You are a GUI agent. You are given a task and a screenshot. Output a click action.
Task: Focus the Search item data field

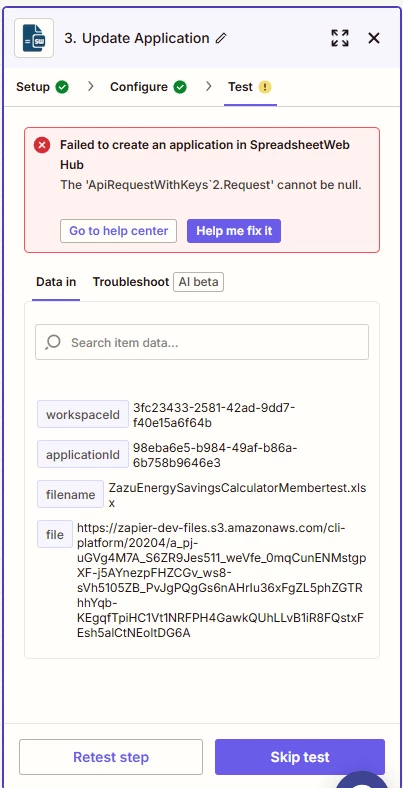tap(202, 342)
